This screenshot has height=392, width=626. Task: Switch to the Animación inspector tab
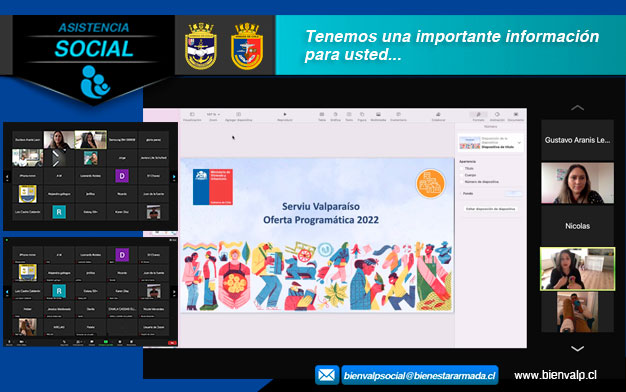[497, 116]
